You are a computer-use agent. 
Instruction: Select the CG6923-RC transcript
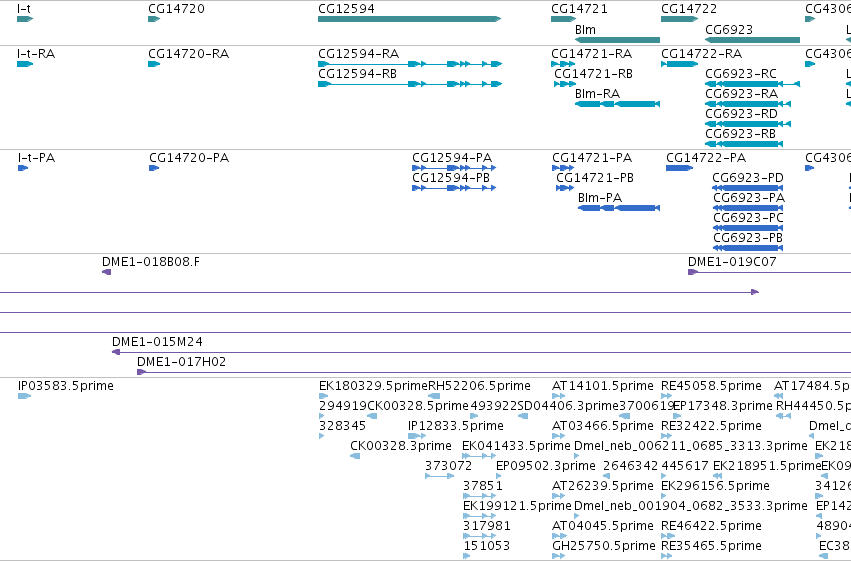pos(752,84)
